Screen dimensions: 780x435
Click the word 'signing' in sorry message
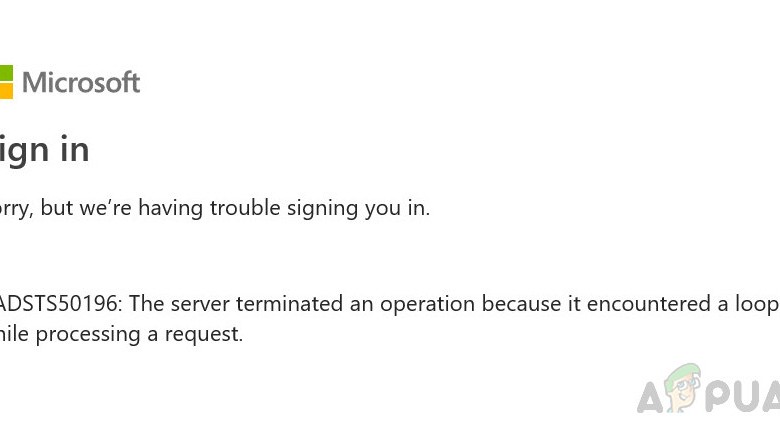pos(332,208)
